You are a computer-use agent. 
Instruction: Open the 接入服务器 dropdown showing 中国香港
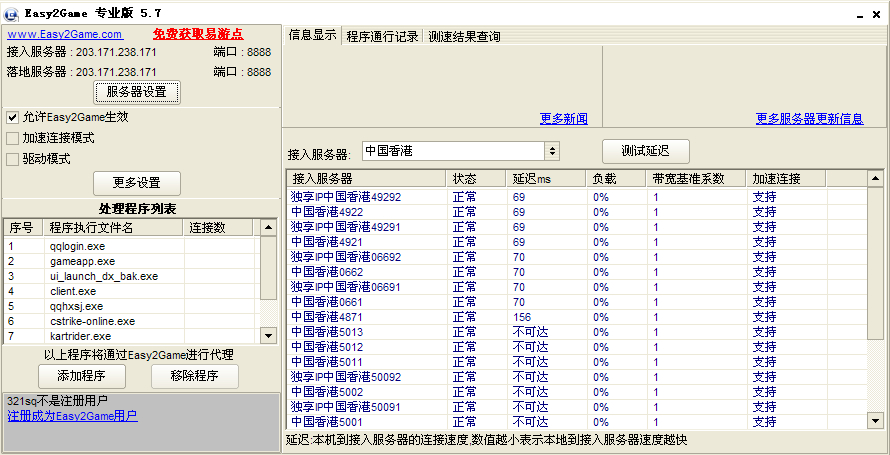click(x=461, y=151)
